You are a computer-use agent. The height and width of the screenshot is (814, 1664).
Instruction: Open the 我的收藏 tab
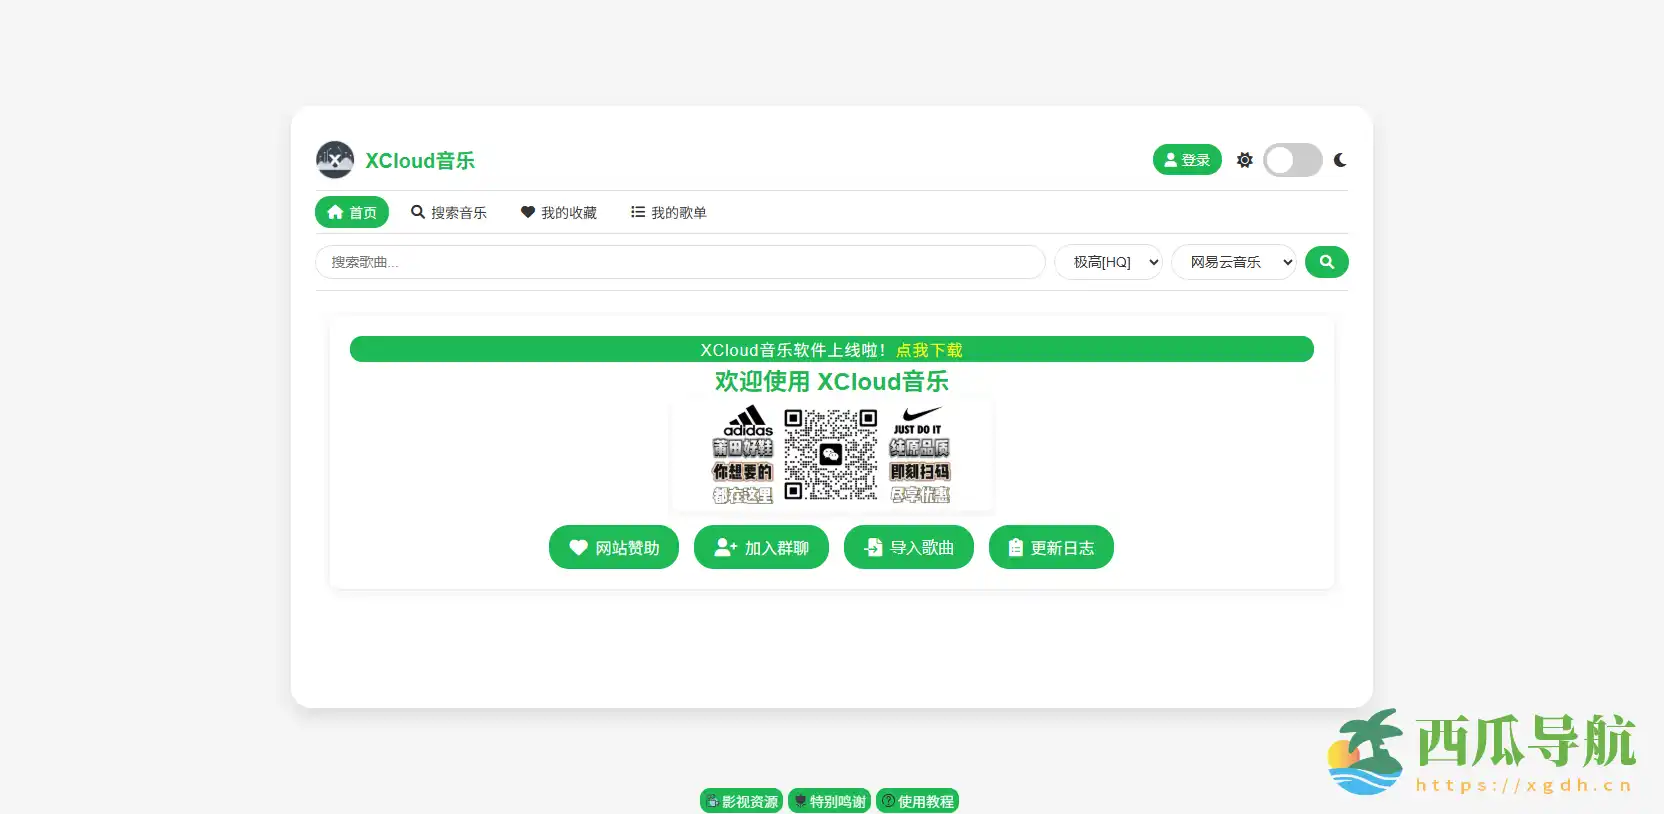[x=559, y=212]
